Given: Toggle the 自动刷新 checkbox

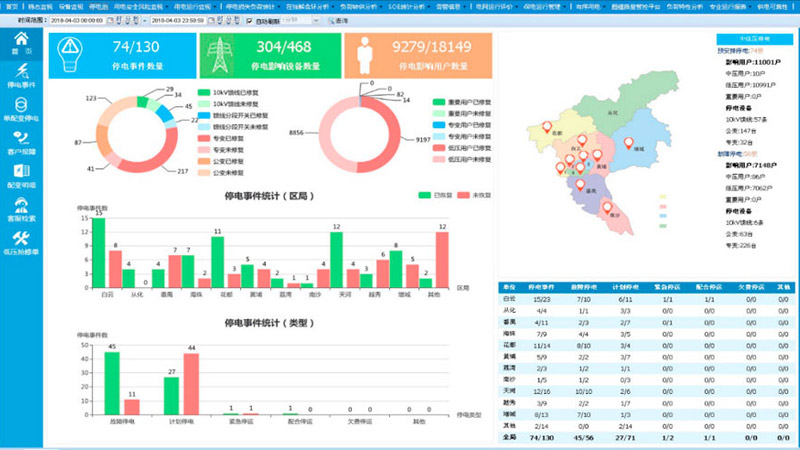Looking at the screenshot, I should pos(250,20).
